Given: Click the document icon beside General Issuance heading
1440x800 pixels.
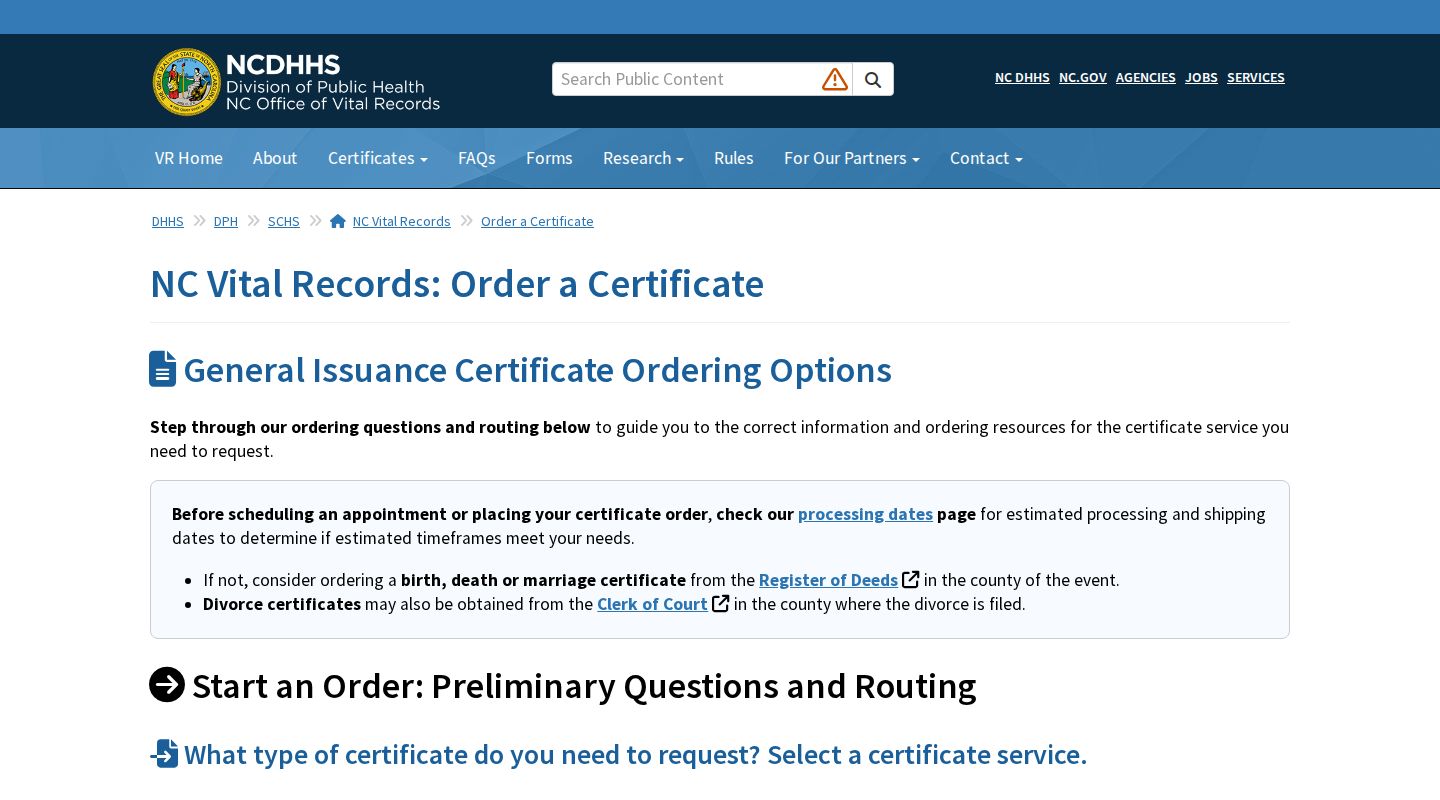Looking at the screenshot, I should [x=163, y=369].
